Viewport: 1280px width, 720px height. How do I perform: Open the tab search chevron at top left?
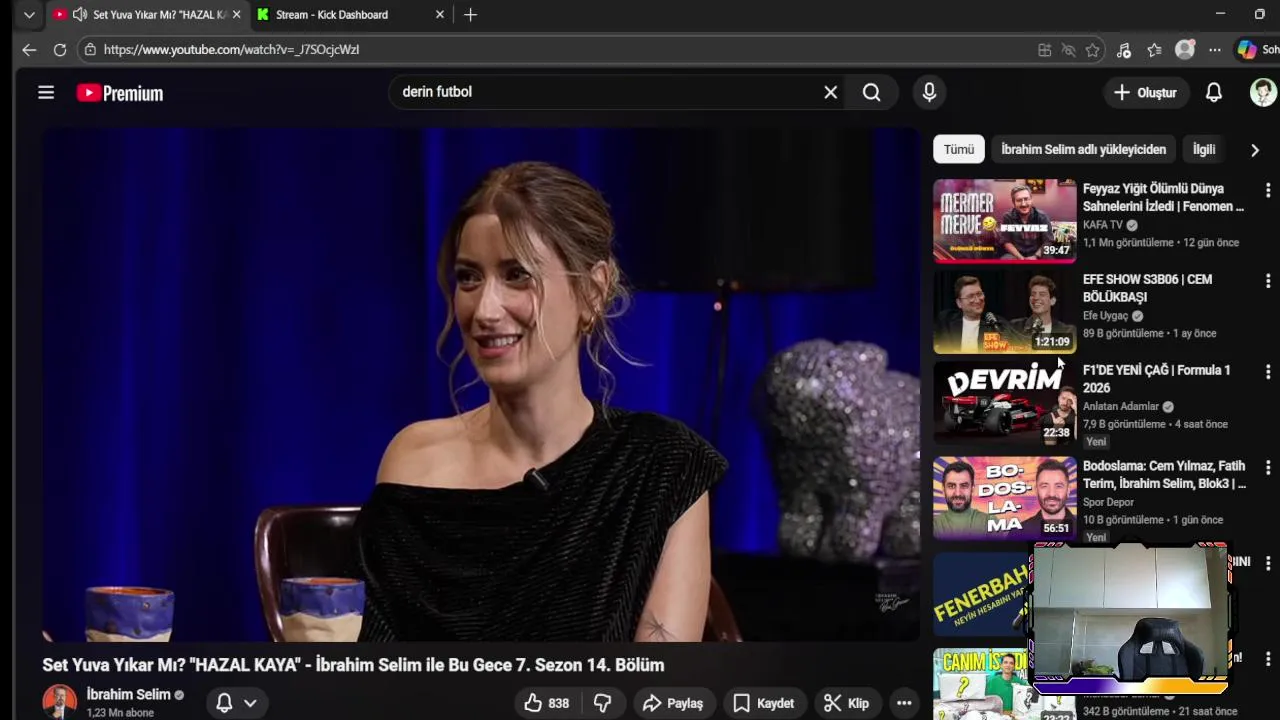coord(29,15)
